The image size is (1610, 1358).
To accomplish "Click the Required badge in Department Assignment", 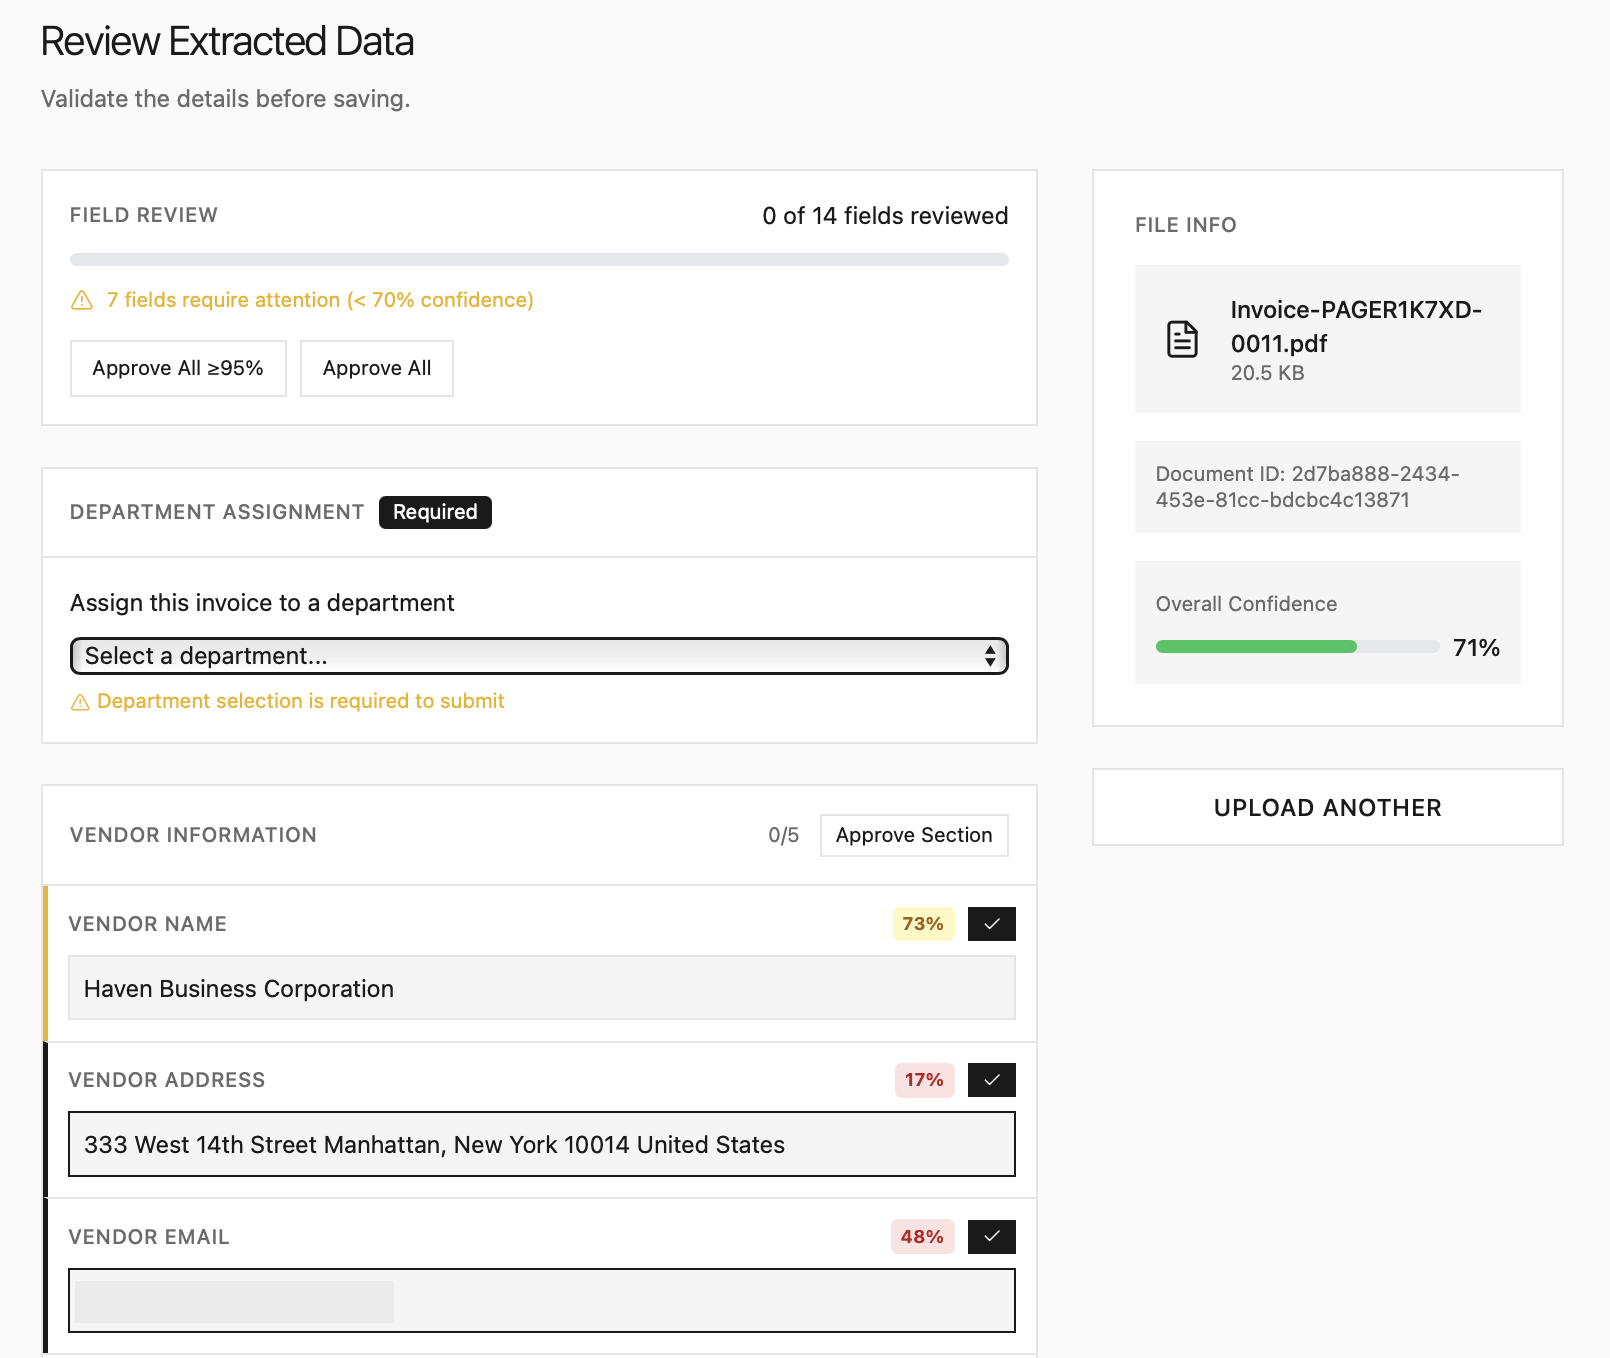I will pyautogui.click(x=435, y=512).
